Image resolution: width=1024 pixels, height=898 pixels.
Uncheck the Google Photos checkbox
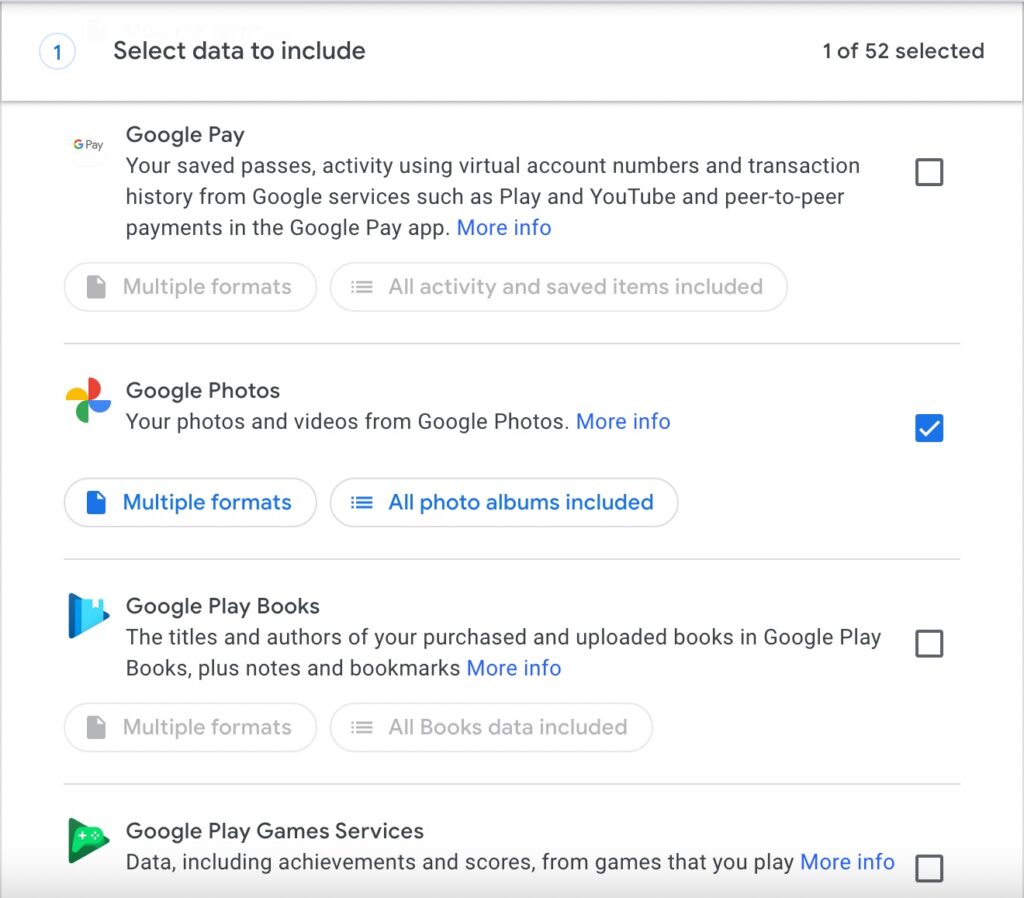click(x=929, y=428)
